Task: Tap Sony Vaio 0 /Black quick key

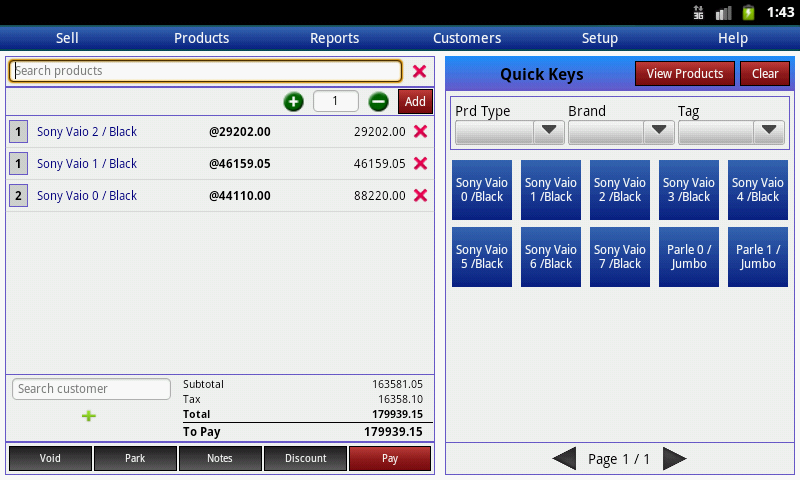Action: (x=482, y=190)
